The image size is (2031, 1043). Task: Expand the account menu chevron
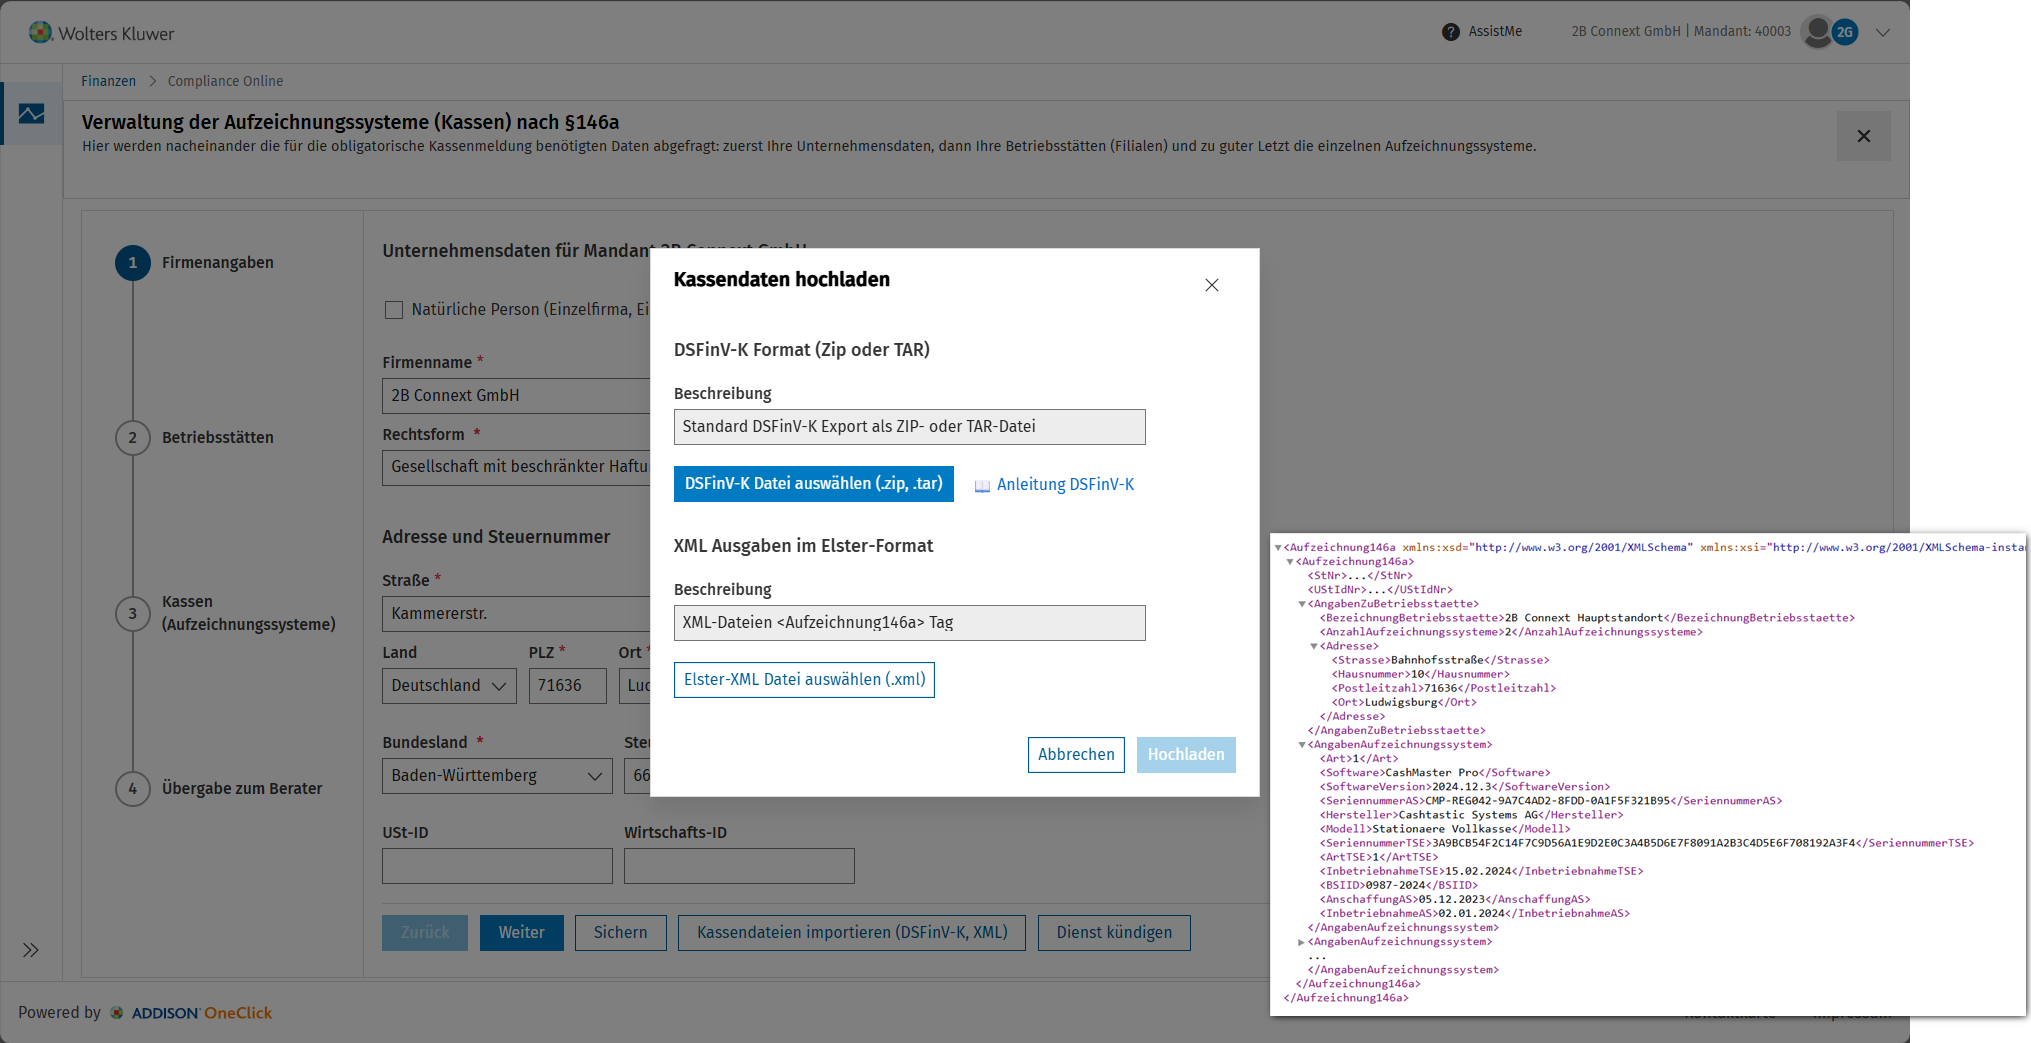click(x=1883, y=33)
